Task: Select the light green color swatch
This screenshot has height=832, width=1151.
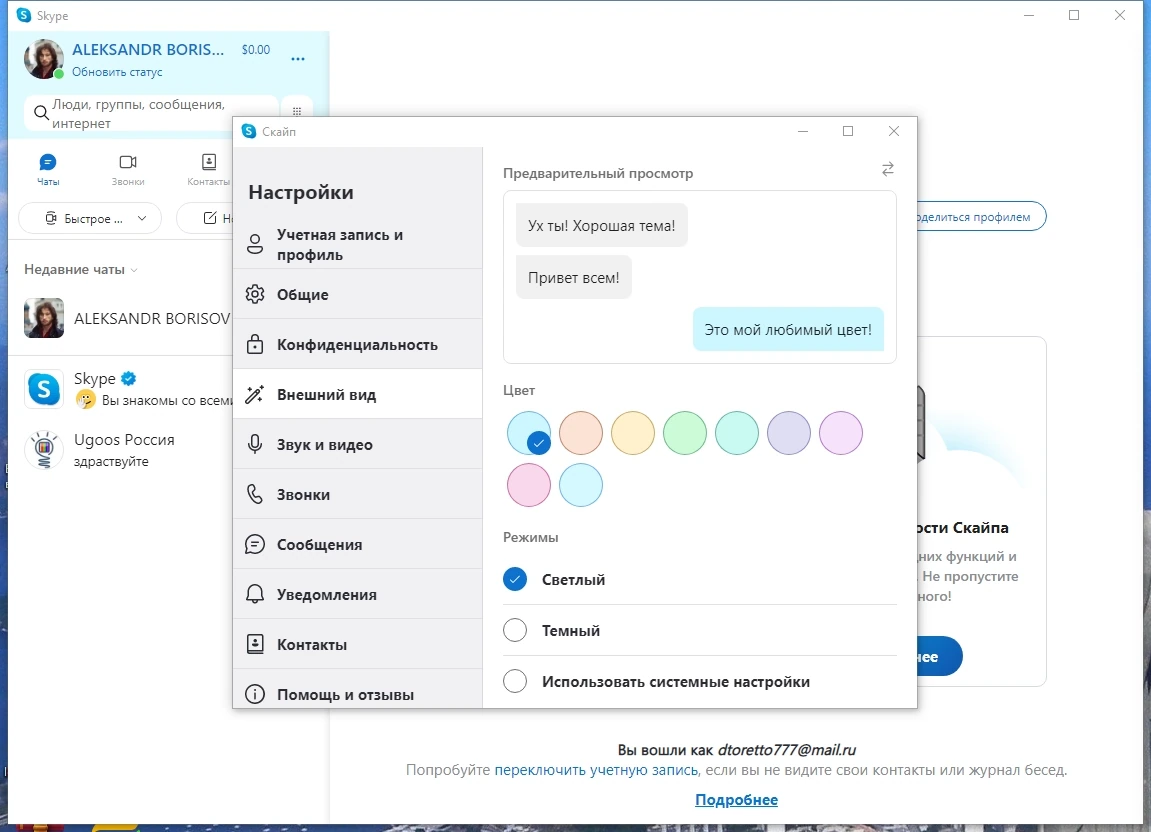Action: tap(685, 433)
